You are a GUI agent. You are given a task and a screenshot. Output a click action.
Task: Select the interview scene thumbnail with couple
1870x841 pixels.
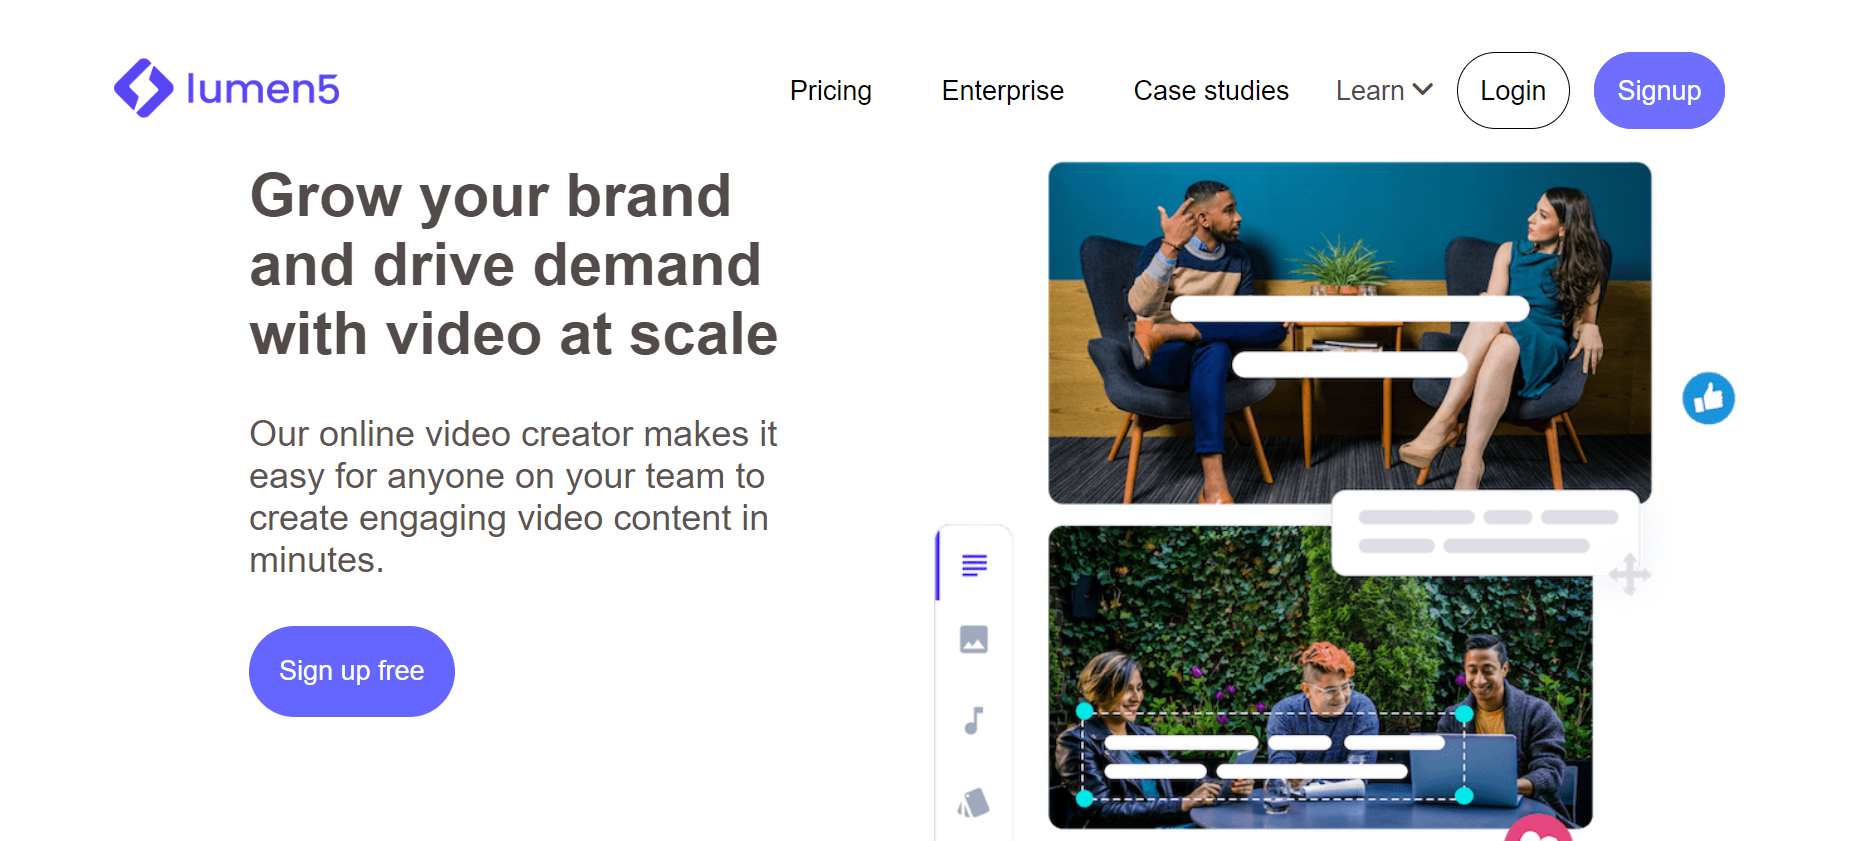pyautogui.click(x=1349, y=333)
